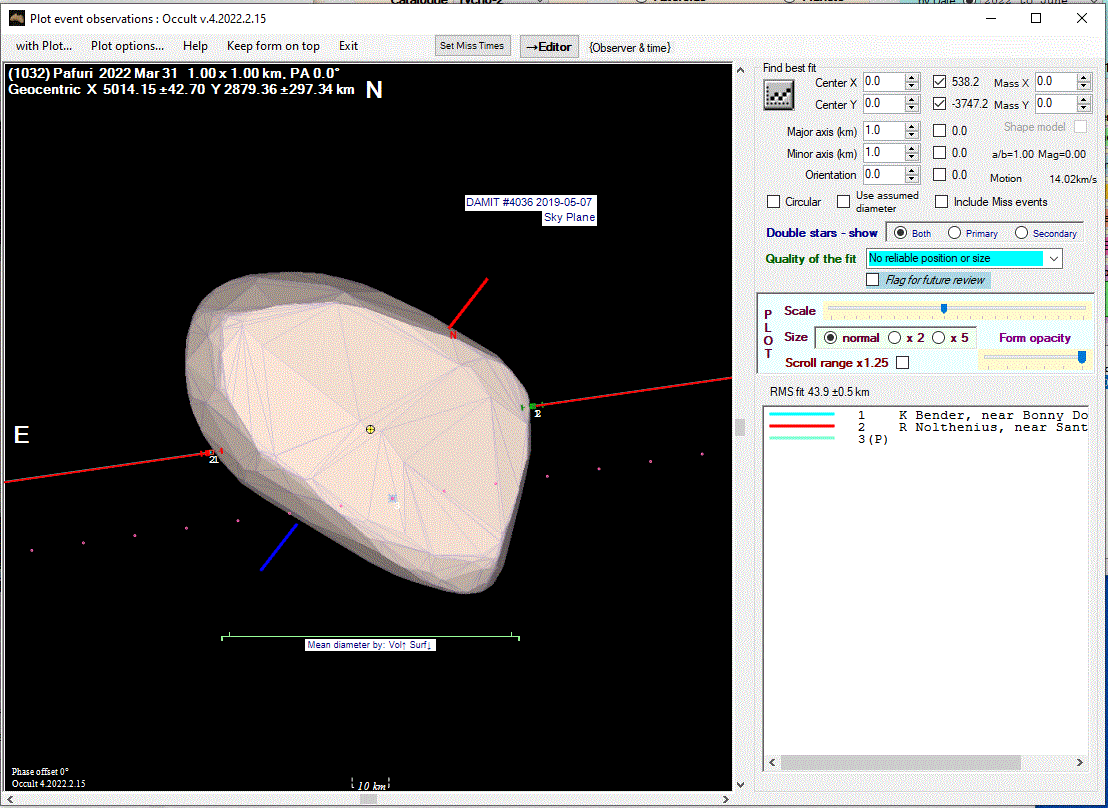The width and height of the screenshot is (1108, 808).
Task: Click the Set Miss Times button
Action: [x=472, y=46]
